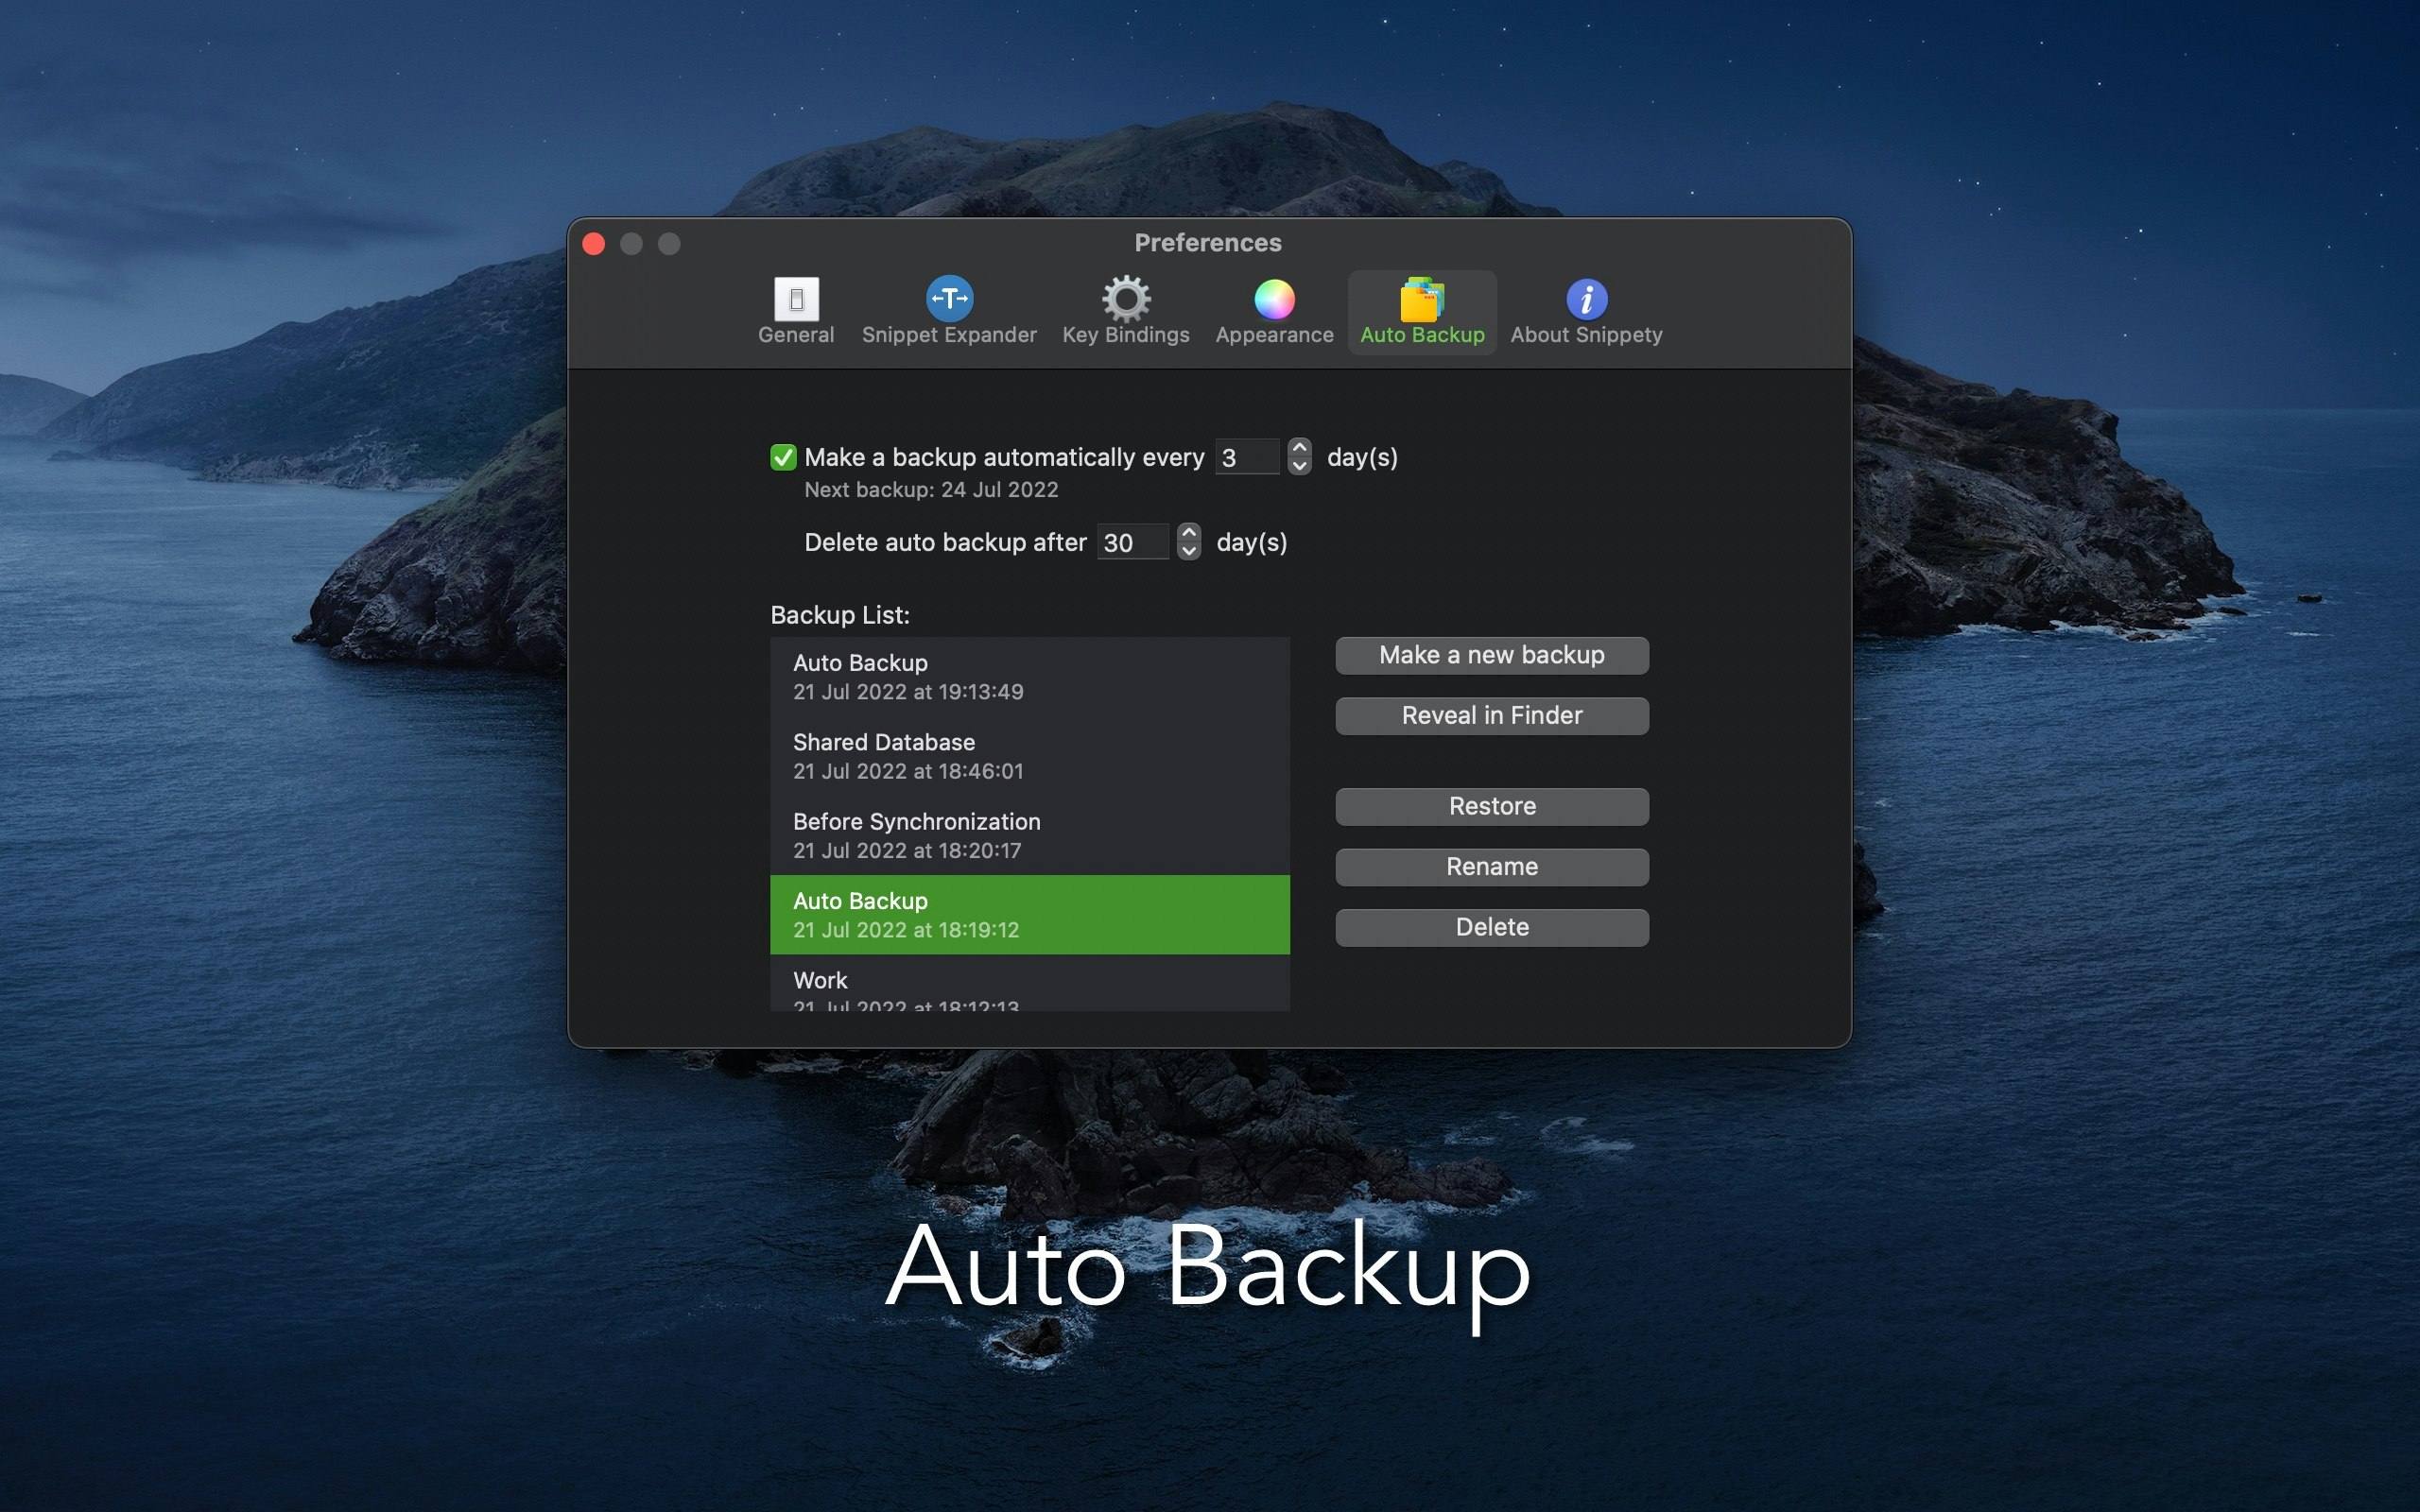Open the Snippet Expander icon
Viewport: 2420px width, 1512px height.
949,298
